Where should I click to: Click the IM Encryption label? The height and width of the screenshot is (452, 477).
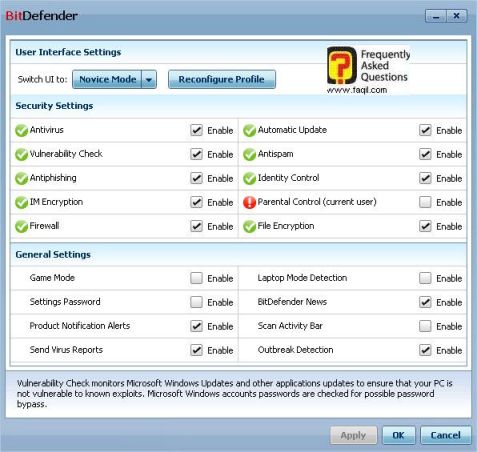[x=56, y=202]
